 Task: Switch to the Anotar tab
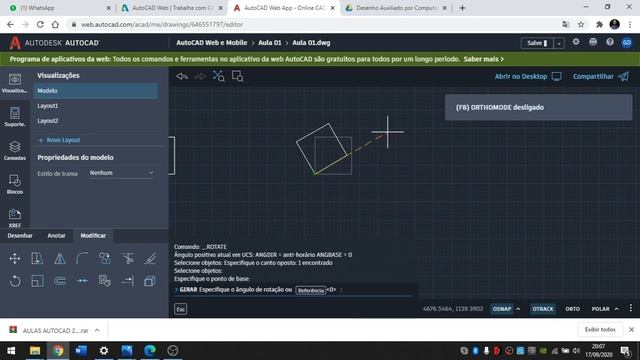[56, 236]
